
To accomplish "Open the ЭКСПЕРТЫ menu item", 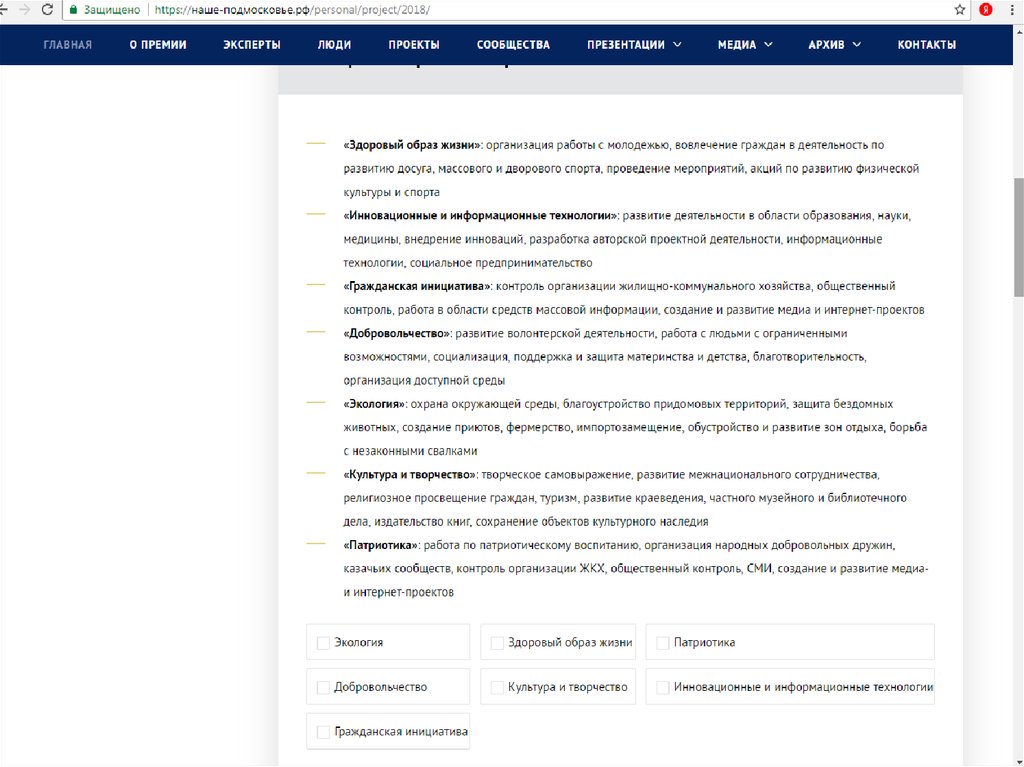I will (x=252, y=44).
